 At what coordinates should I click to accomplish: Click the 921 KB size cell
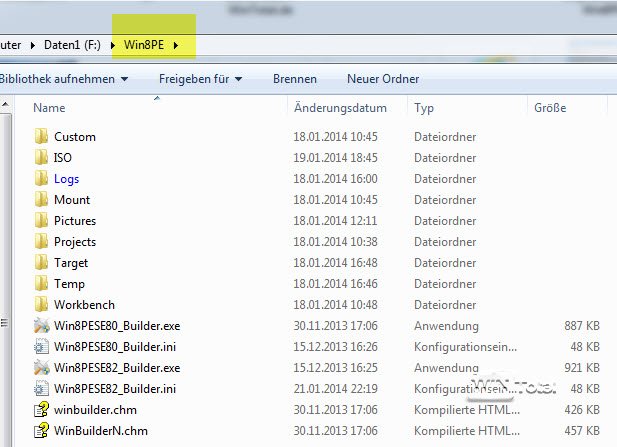click(582, 368)
